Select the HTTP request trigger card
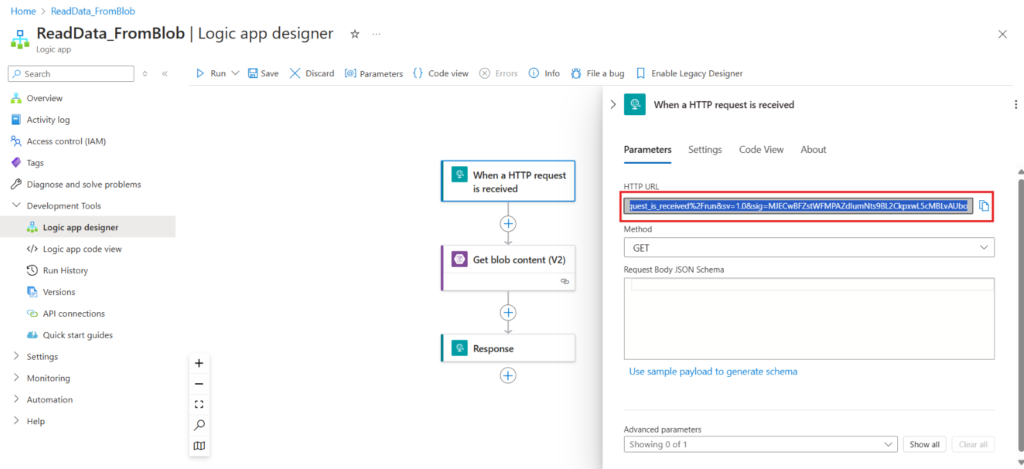 click(x=508, y=181)
